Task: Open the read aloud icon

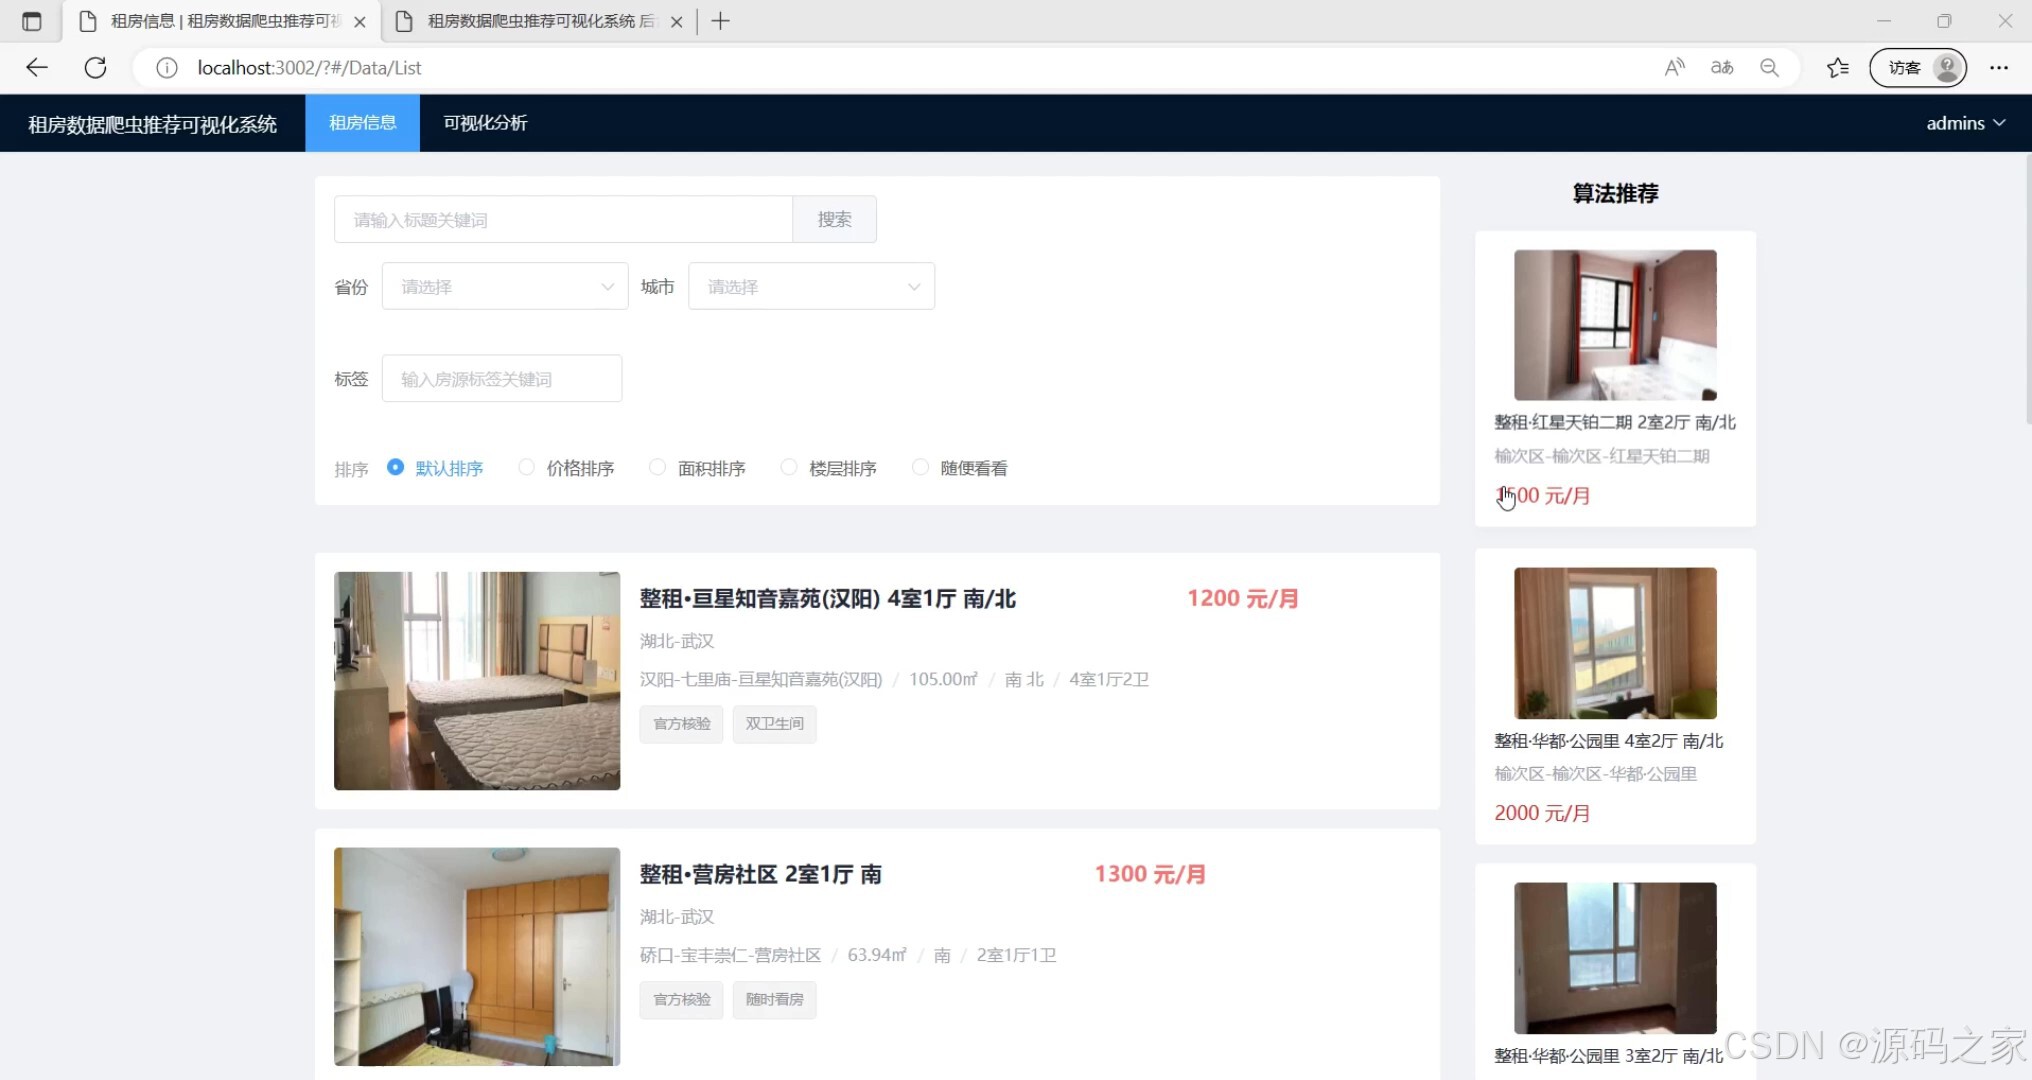Action: click(1674, 67)
